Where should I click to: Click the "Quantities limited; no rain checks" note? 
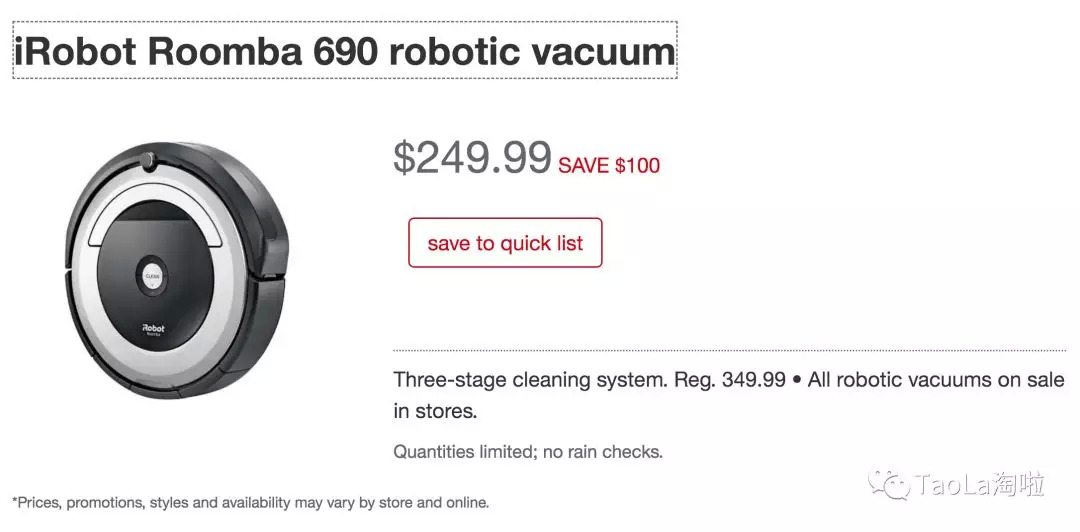(527, 452)
